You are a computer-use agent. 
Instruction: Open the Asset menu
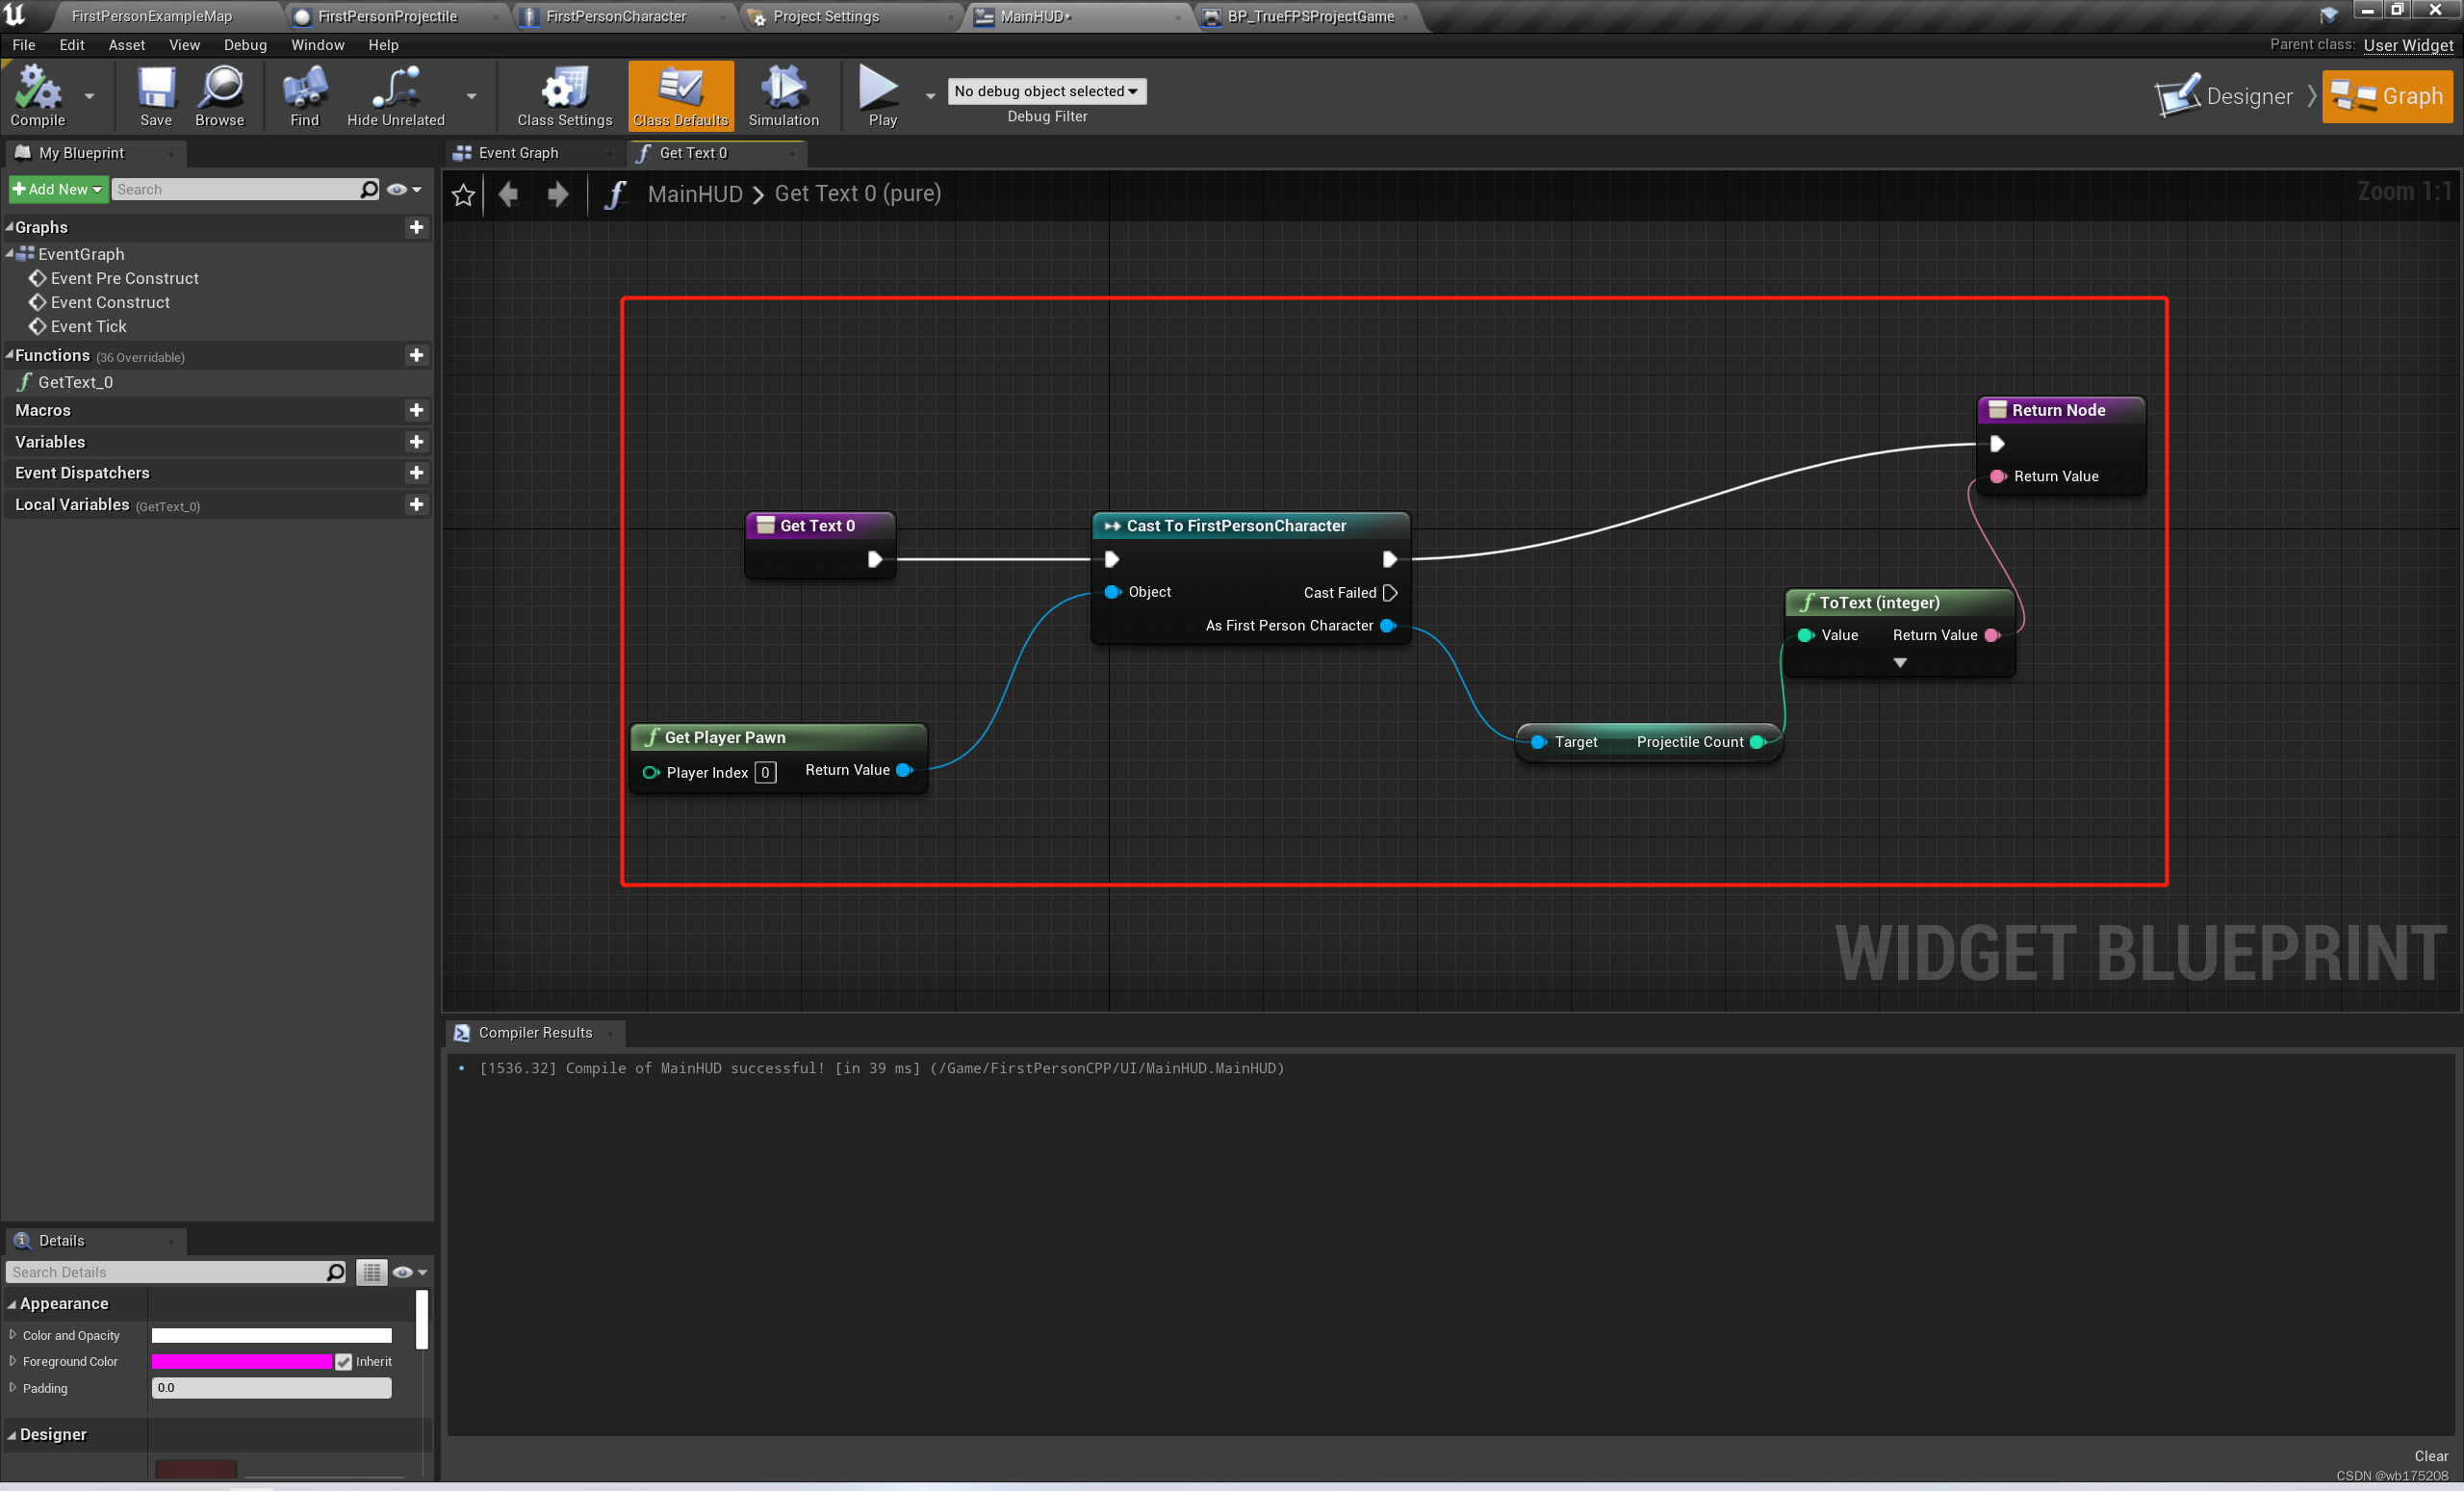[126, 45]
